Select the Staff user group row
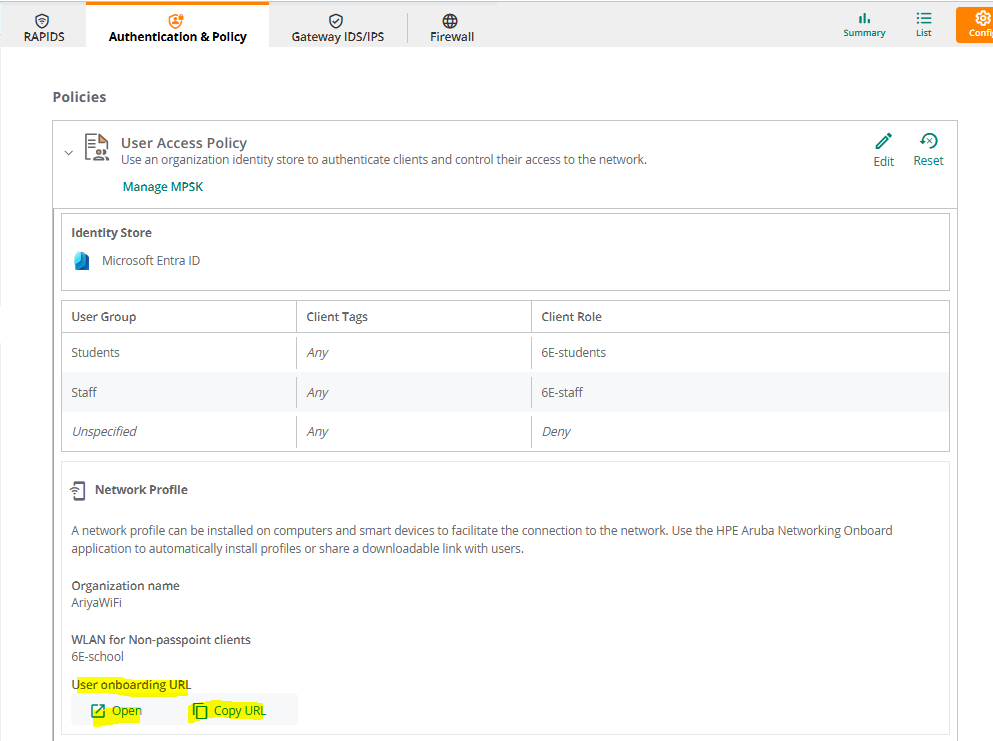Viewport: 993px width, 741px height. pyautogui.click(x=505, y=393)
